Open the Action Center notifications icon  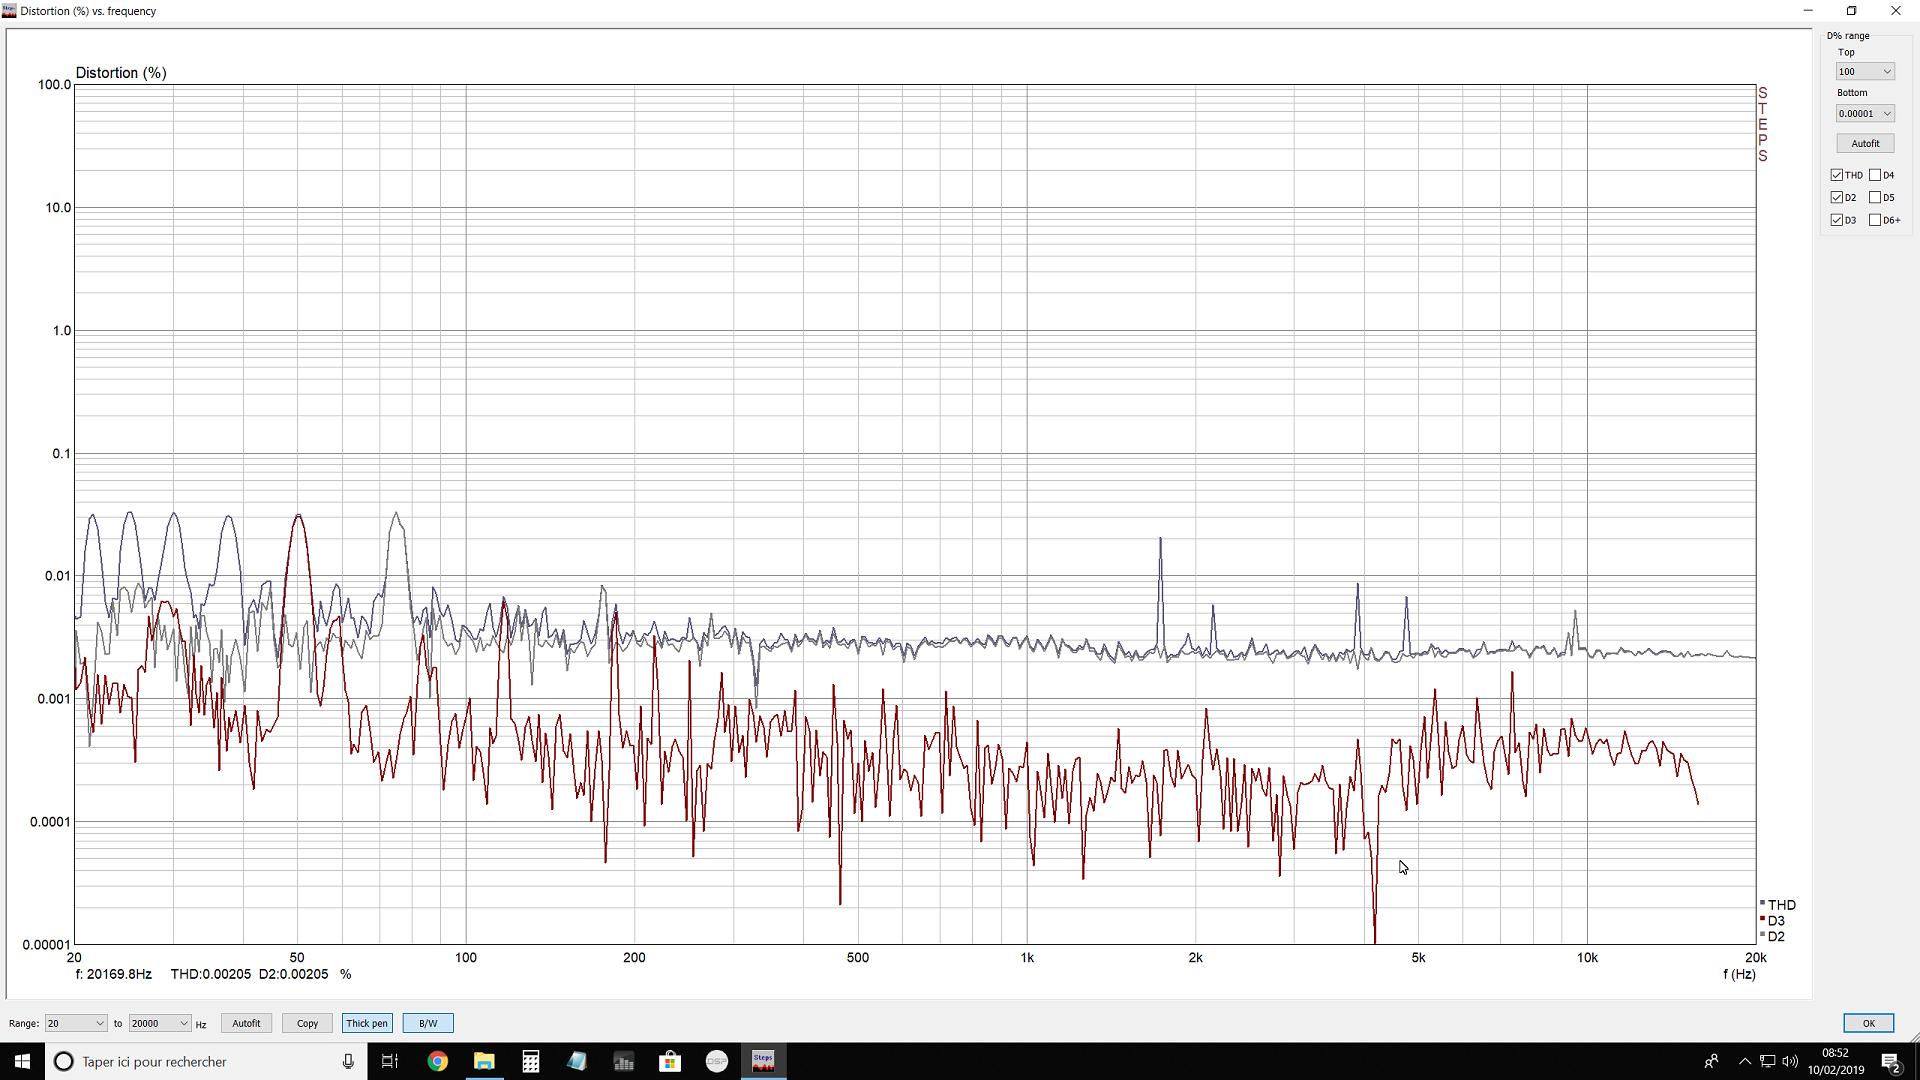pos(1891,1061)
